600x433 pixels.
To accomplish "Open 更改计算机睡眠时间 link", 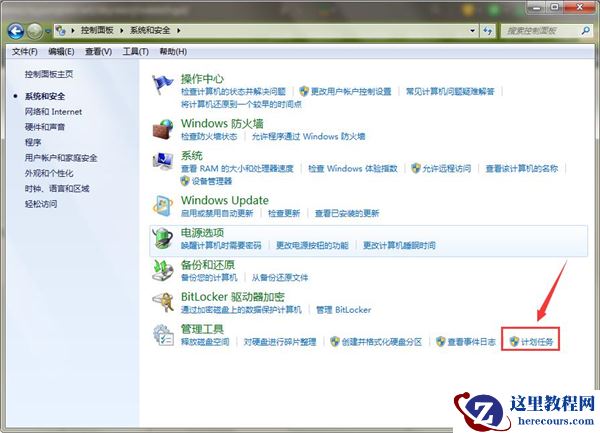I will click(x=399, y=245).
